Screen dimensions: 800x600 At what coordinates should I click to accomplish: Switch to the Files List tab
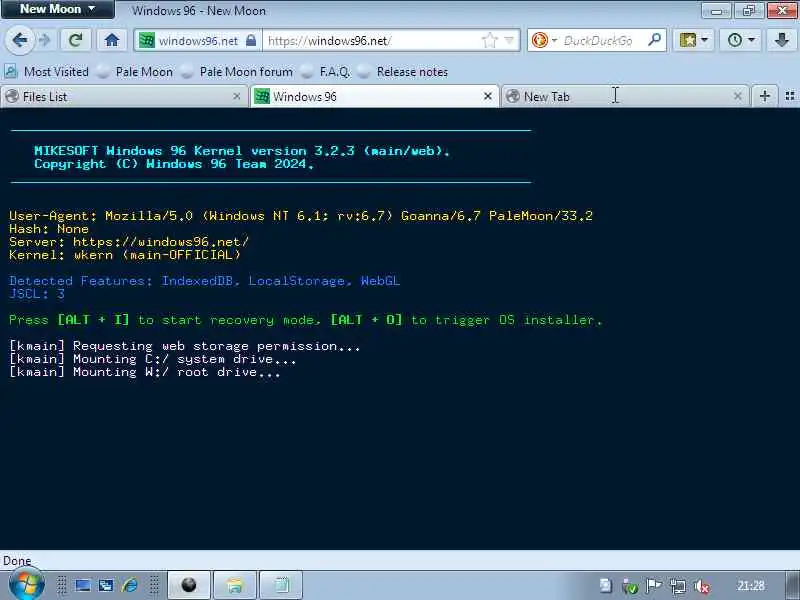tap(122, 96)
